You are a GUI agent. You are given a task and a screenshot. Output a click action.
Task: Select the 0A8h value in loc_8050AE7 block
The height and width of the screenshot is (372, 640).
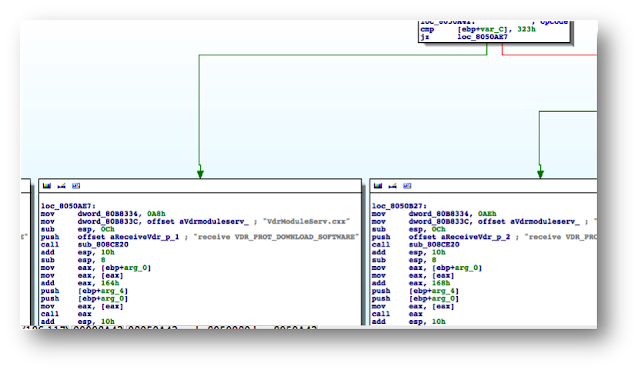(x=156, y=214)
